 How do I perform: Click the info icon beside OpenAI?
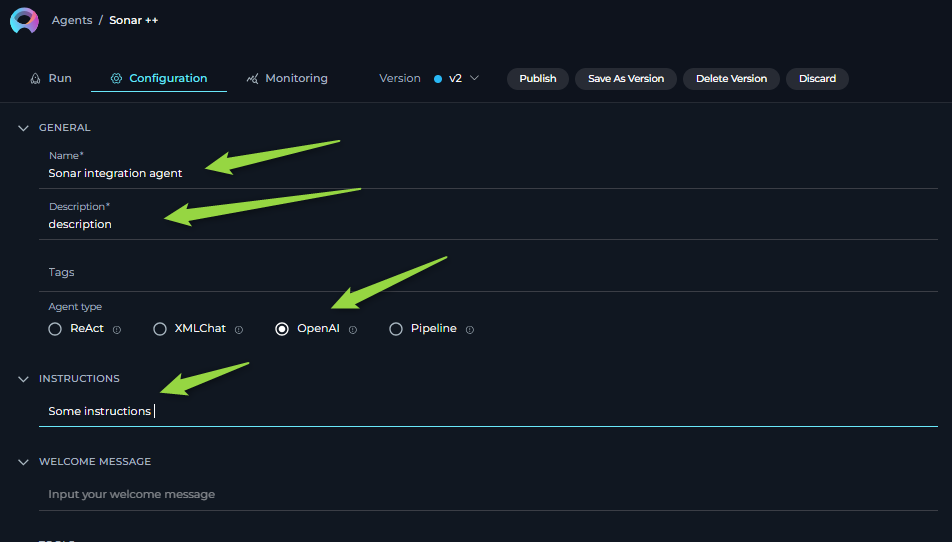[353, 330]
